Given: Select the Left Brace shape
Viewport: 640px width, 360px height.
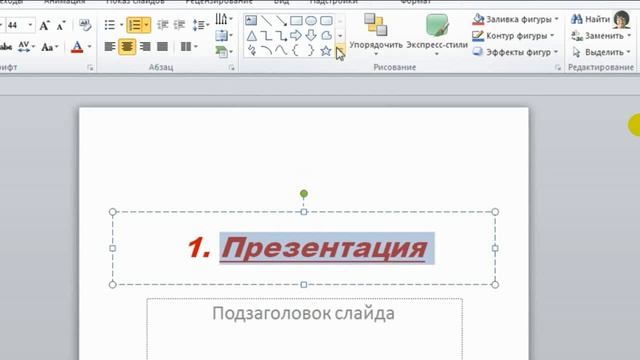Looking at the screenshot, I should pyautogui.click(x=296, y=51).
